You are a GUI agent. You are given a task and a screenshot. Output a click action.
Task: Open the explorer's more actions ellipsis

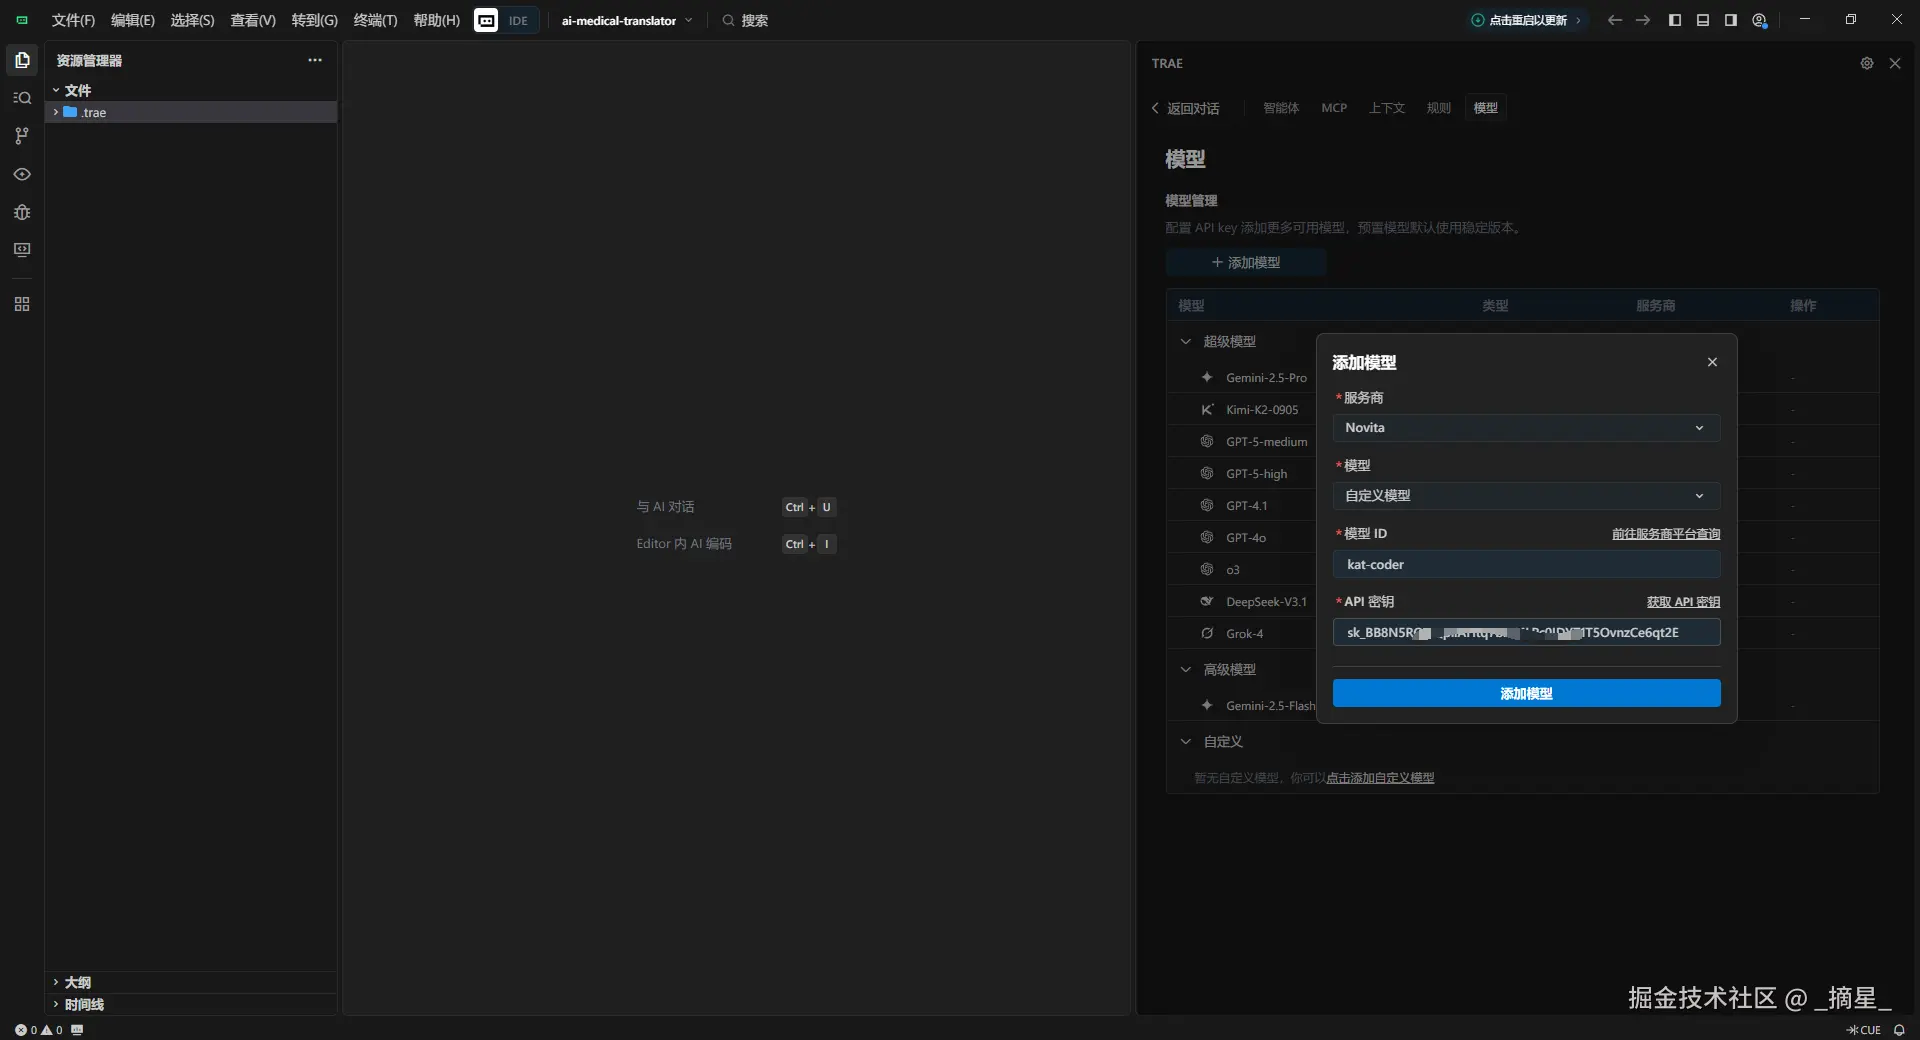[x=315, y=60]
